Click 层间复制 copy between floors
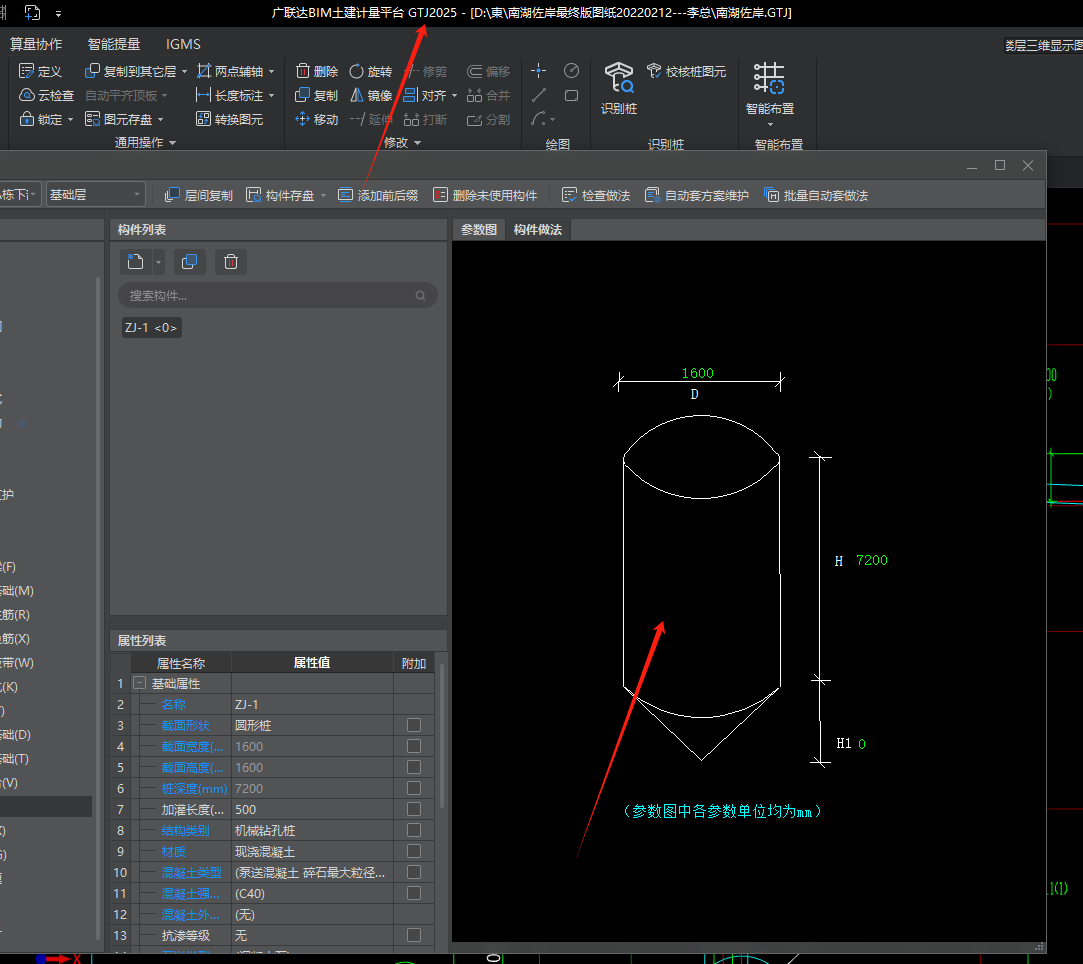Image resolution: width=1083 pixels, height=964 pixels. 199,195
